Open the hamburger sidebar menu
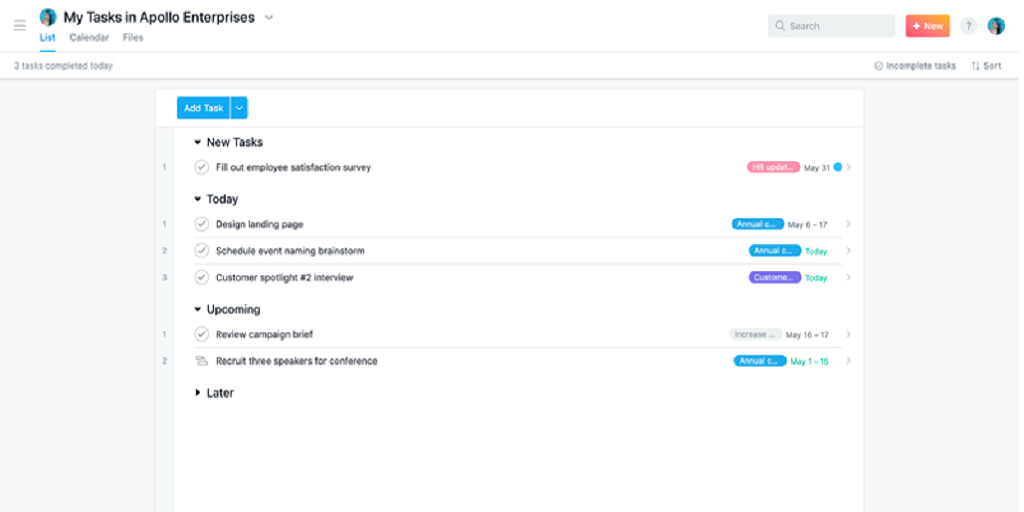1024x512 pixels. (20, 25)
